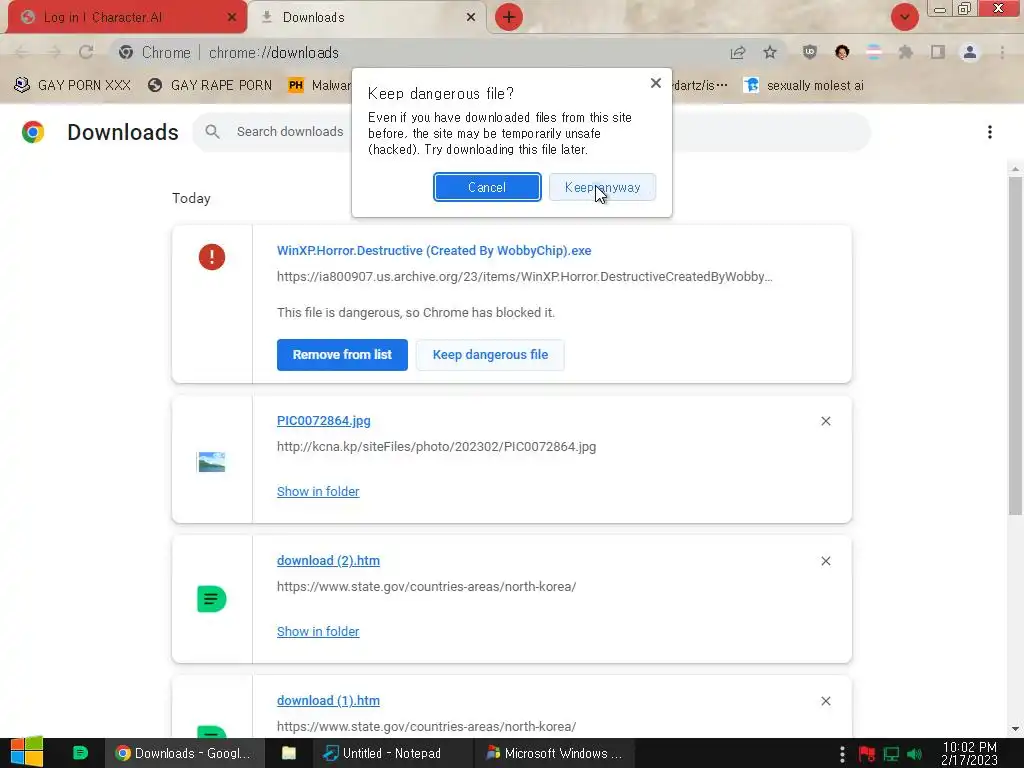Click the green document icon for download (2).htm
This screenshot has width=1024, height=768.
[x=212, y=599]
